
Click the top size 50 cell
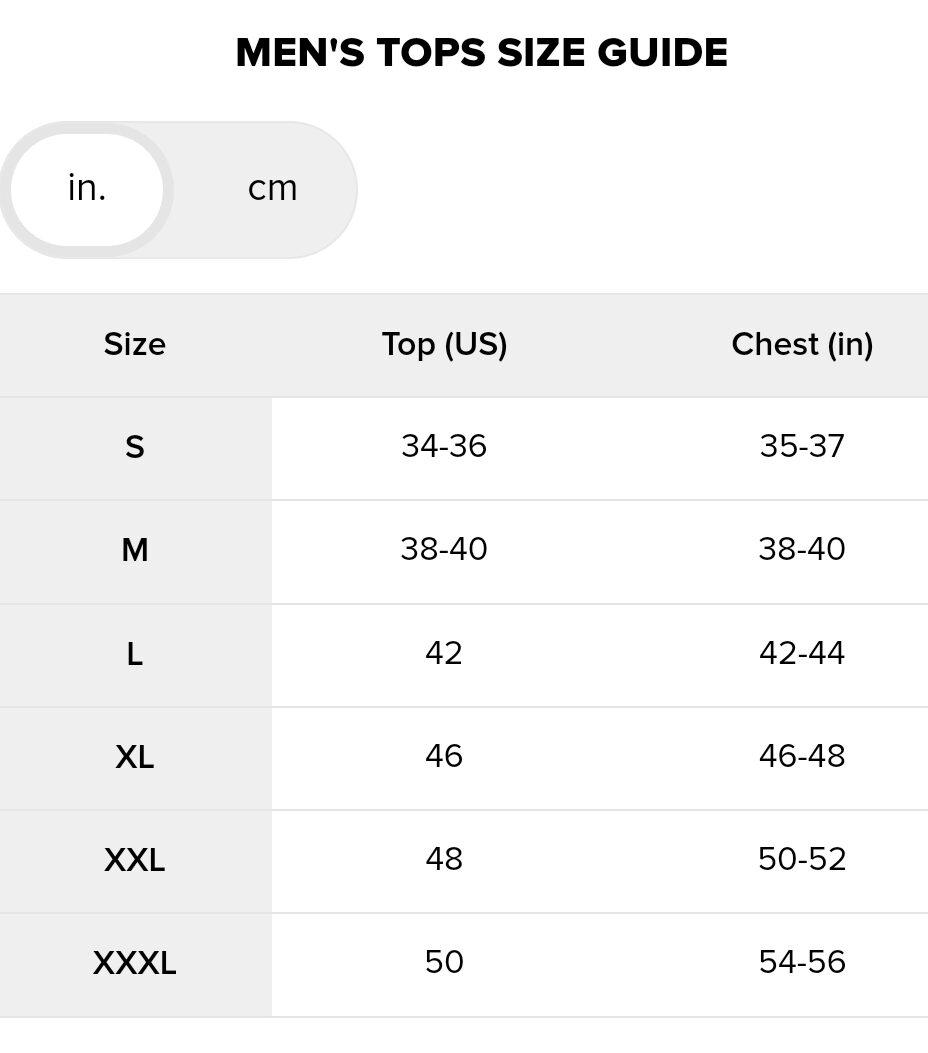444,963
